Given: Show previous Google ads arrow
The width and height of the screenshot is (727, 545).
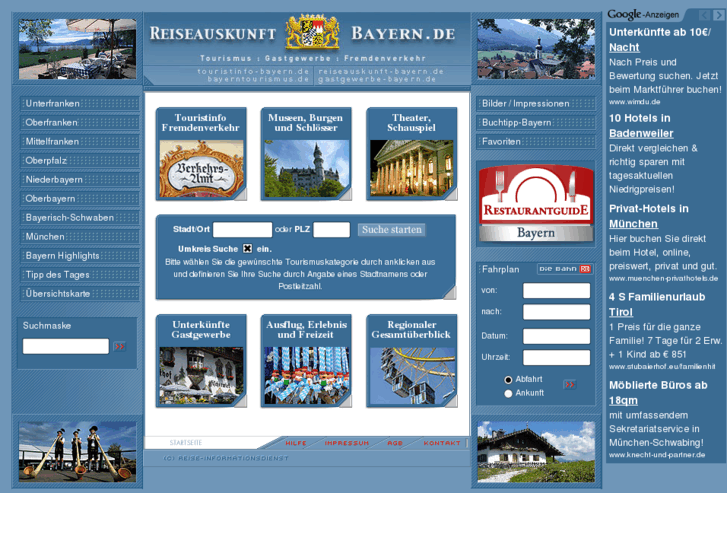Looking at the screenshot, I should [704, 15].
